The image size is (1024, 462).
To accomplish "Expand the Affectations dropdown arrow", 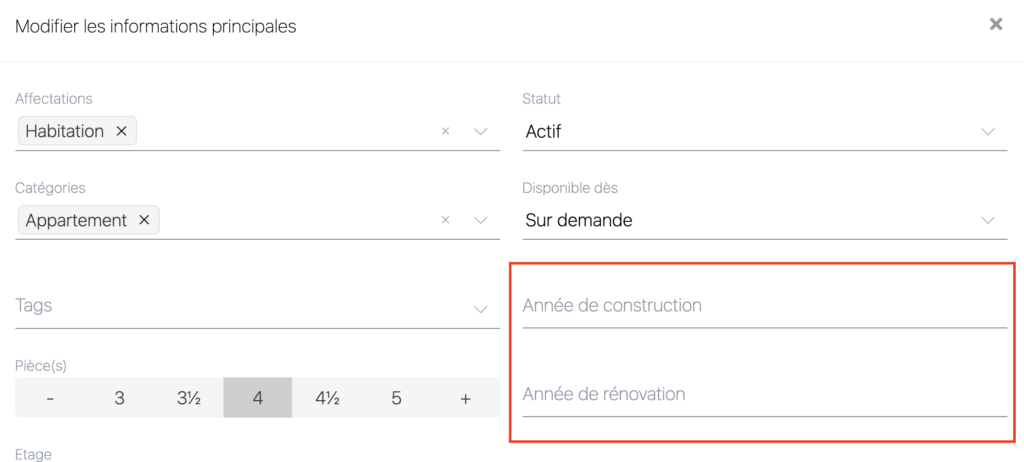I will 480,131.
